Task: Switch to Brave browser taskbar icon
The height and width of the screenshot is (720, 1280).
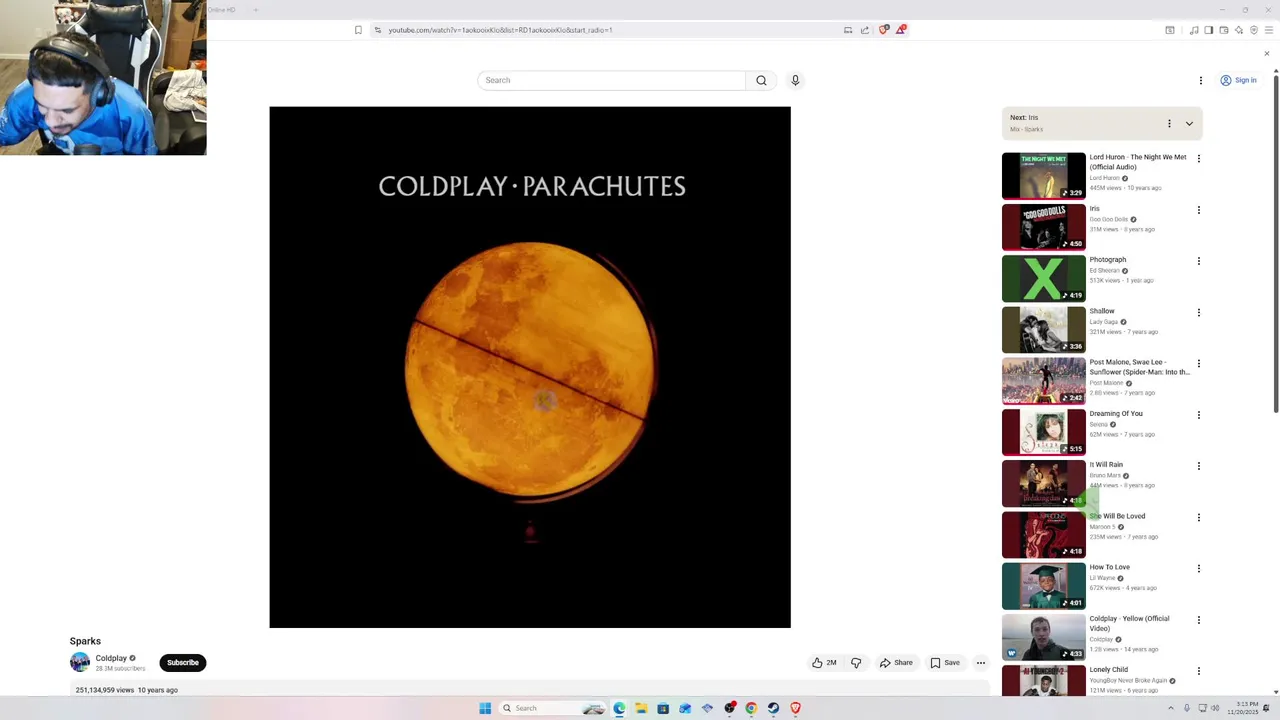Action: pyautogui.click(x=795, y=708)
